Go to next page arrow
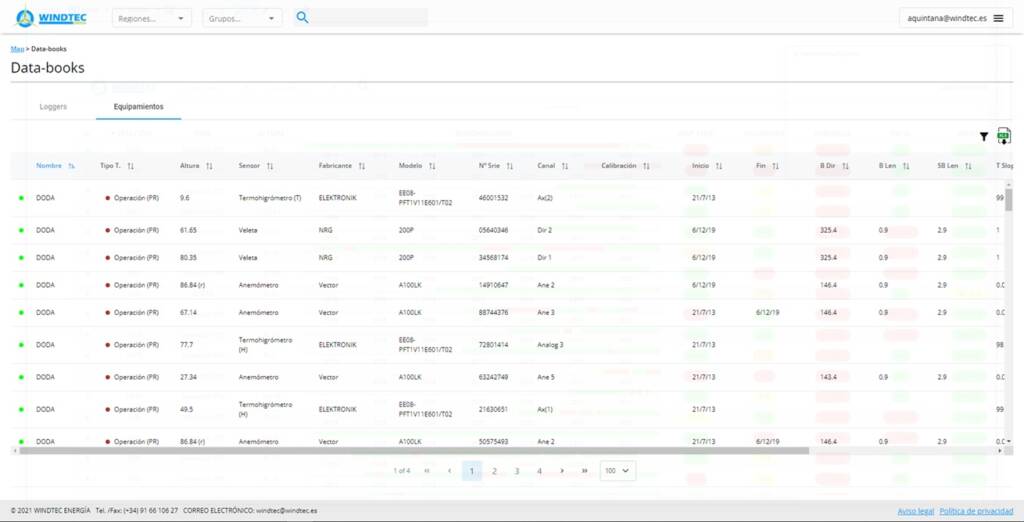This screenshot has height=522, width=1024. [562, 470]
